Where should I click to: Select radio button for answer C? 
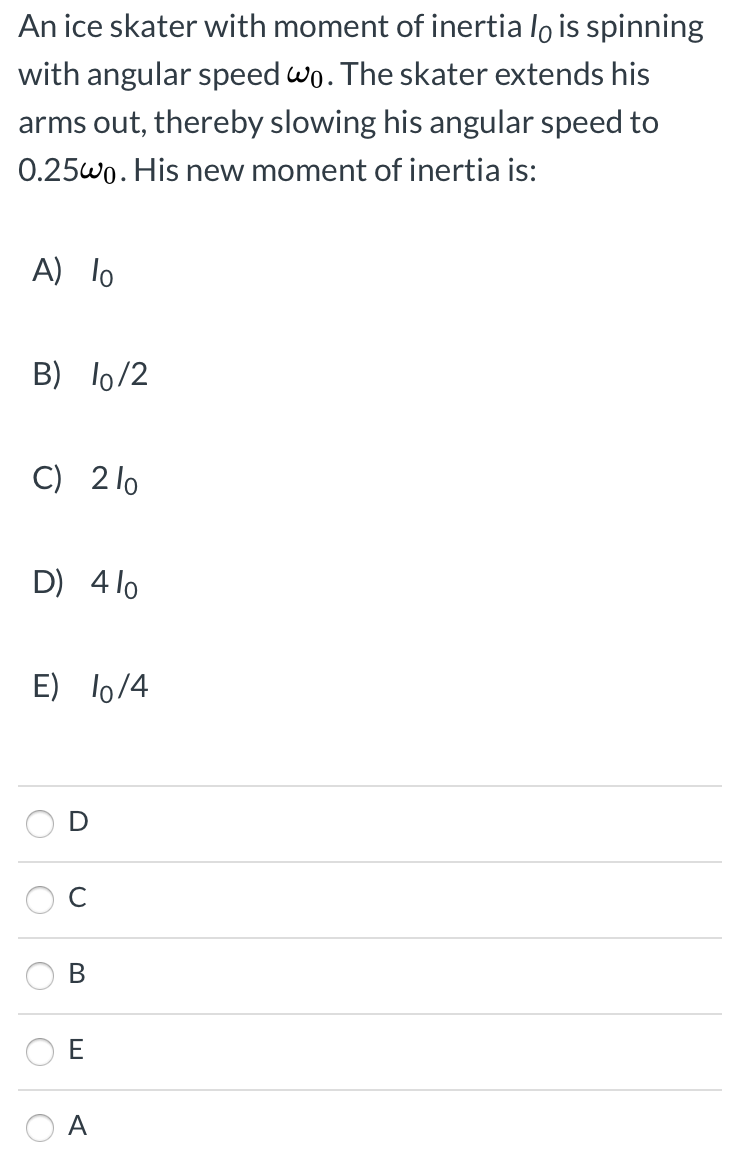click(x=39, y=900)
